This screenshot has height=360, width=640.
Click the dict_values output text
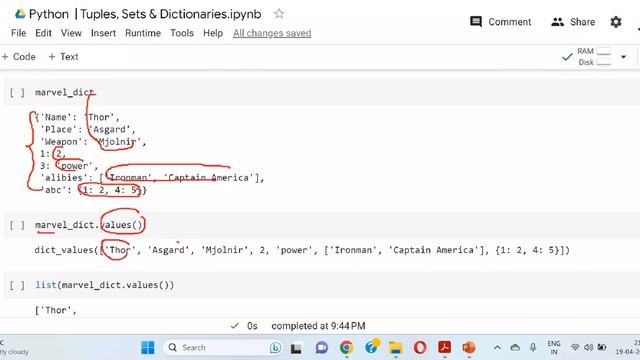tap(302, 250)
